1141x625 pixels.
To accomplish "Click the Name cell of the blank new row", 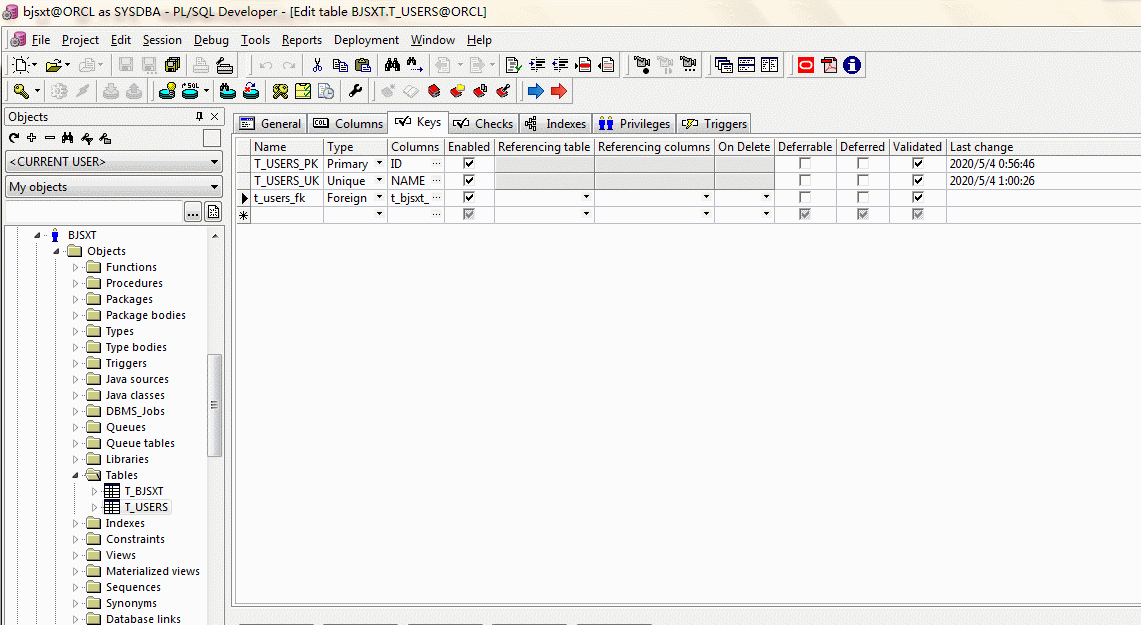I will (287, 214).
